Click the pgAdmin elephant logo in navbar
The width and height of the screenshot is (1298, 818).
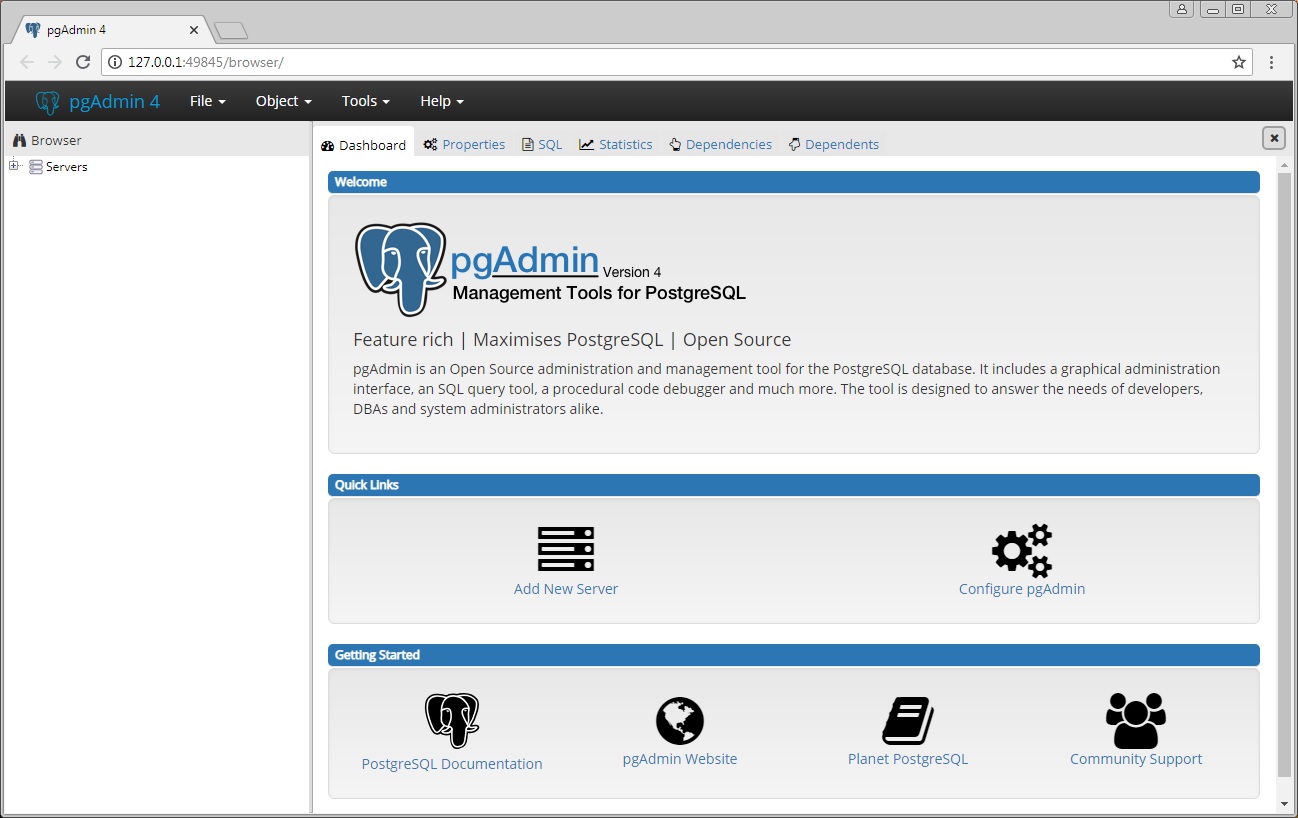(x=47, y=101)
